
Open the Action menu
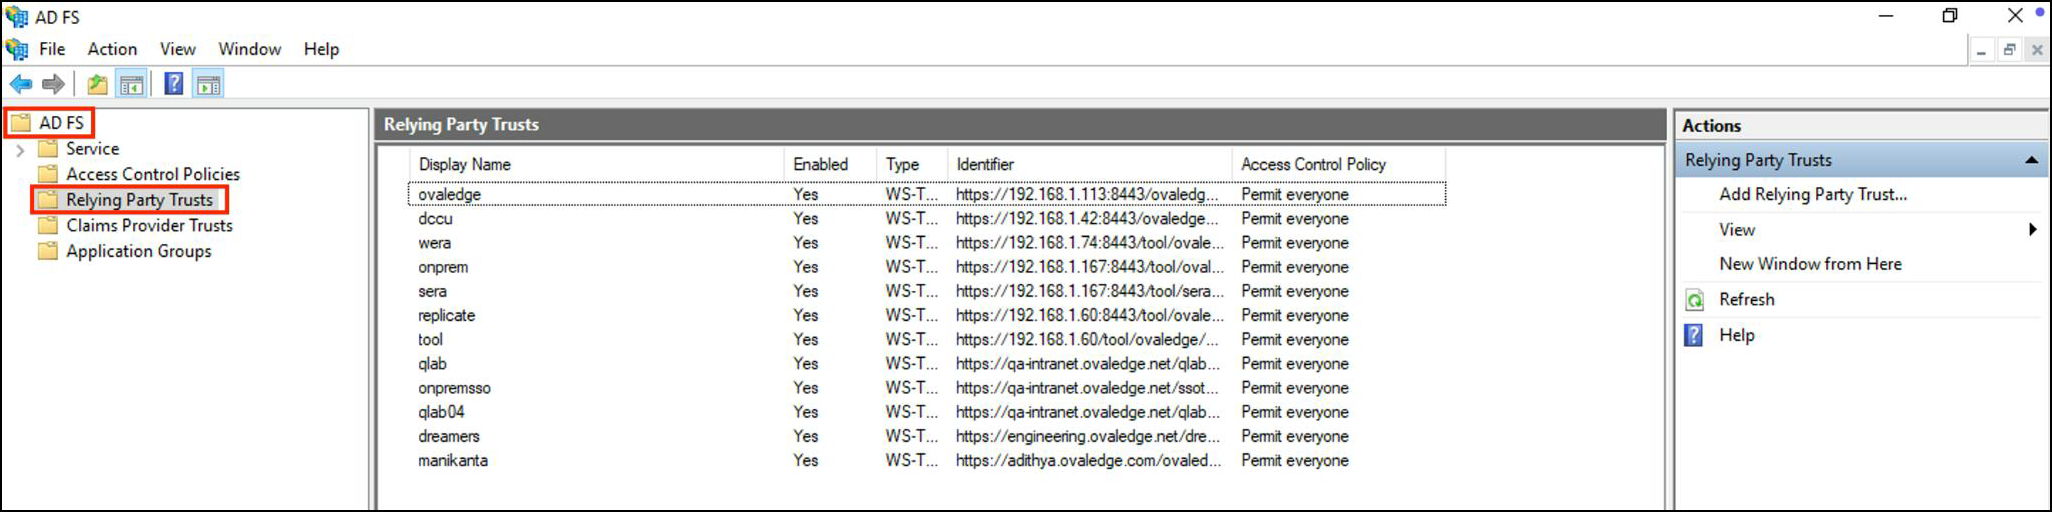point(112,49)
